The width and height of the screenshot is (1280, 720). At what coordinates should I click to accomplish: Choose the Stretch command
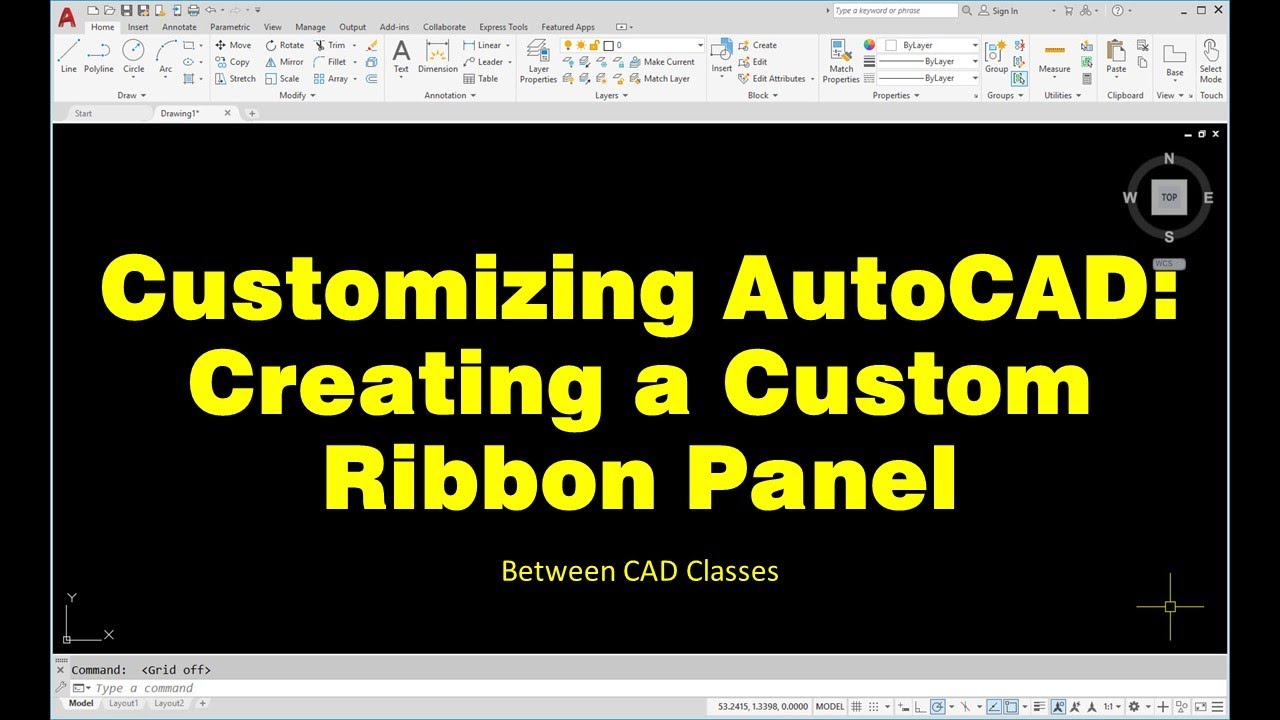[x=235, y=78]
